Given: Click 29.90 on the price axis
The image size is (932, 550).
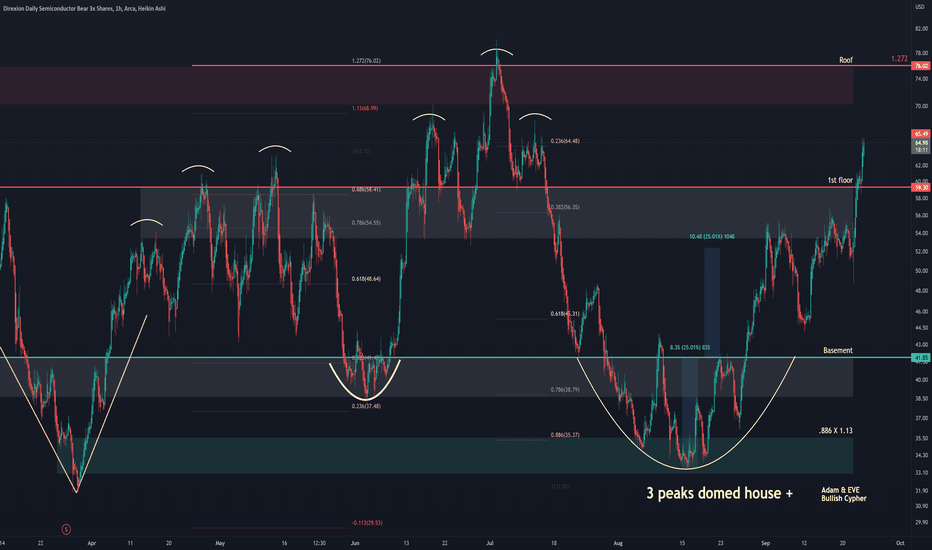Looking at the screenshot, I should click(921, 522).
